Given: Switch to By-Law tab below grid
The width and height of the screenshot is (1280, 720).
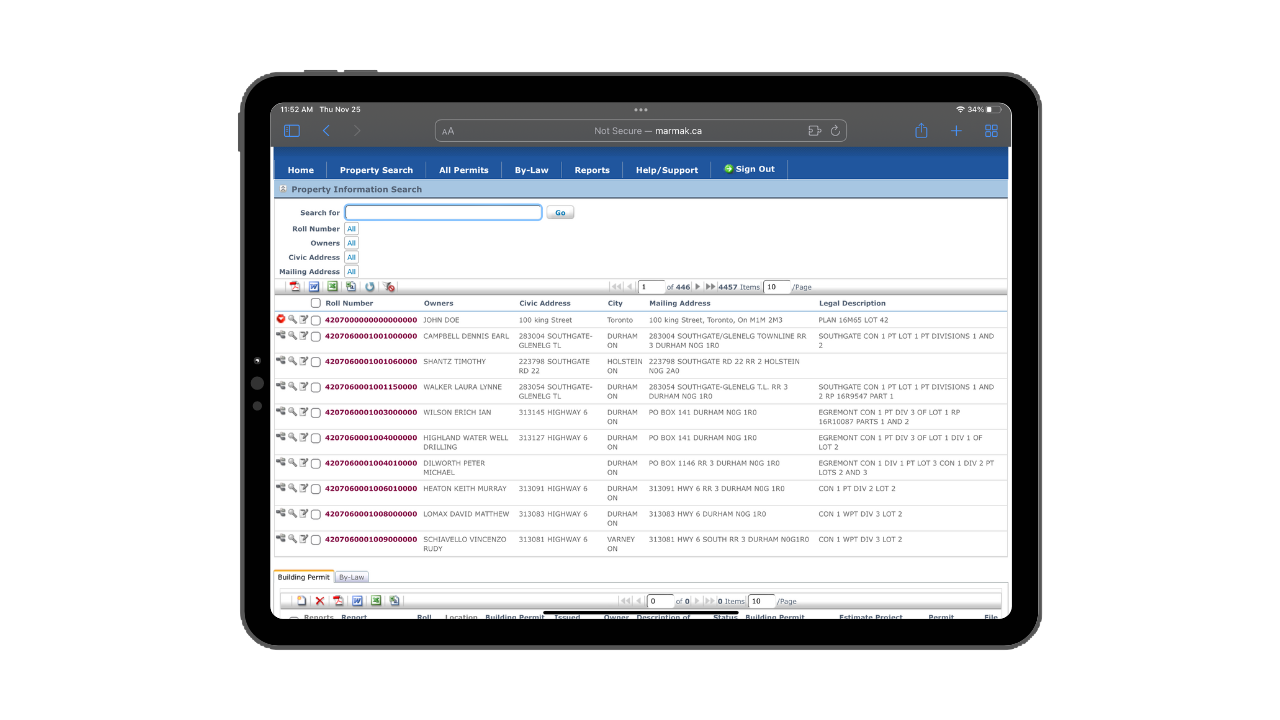Looking at the screenshot, I should tap(351, 577).
